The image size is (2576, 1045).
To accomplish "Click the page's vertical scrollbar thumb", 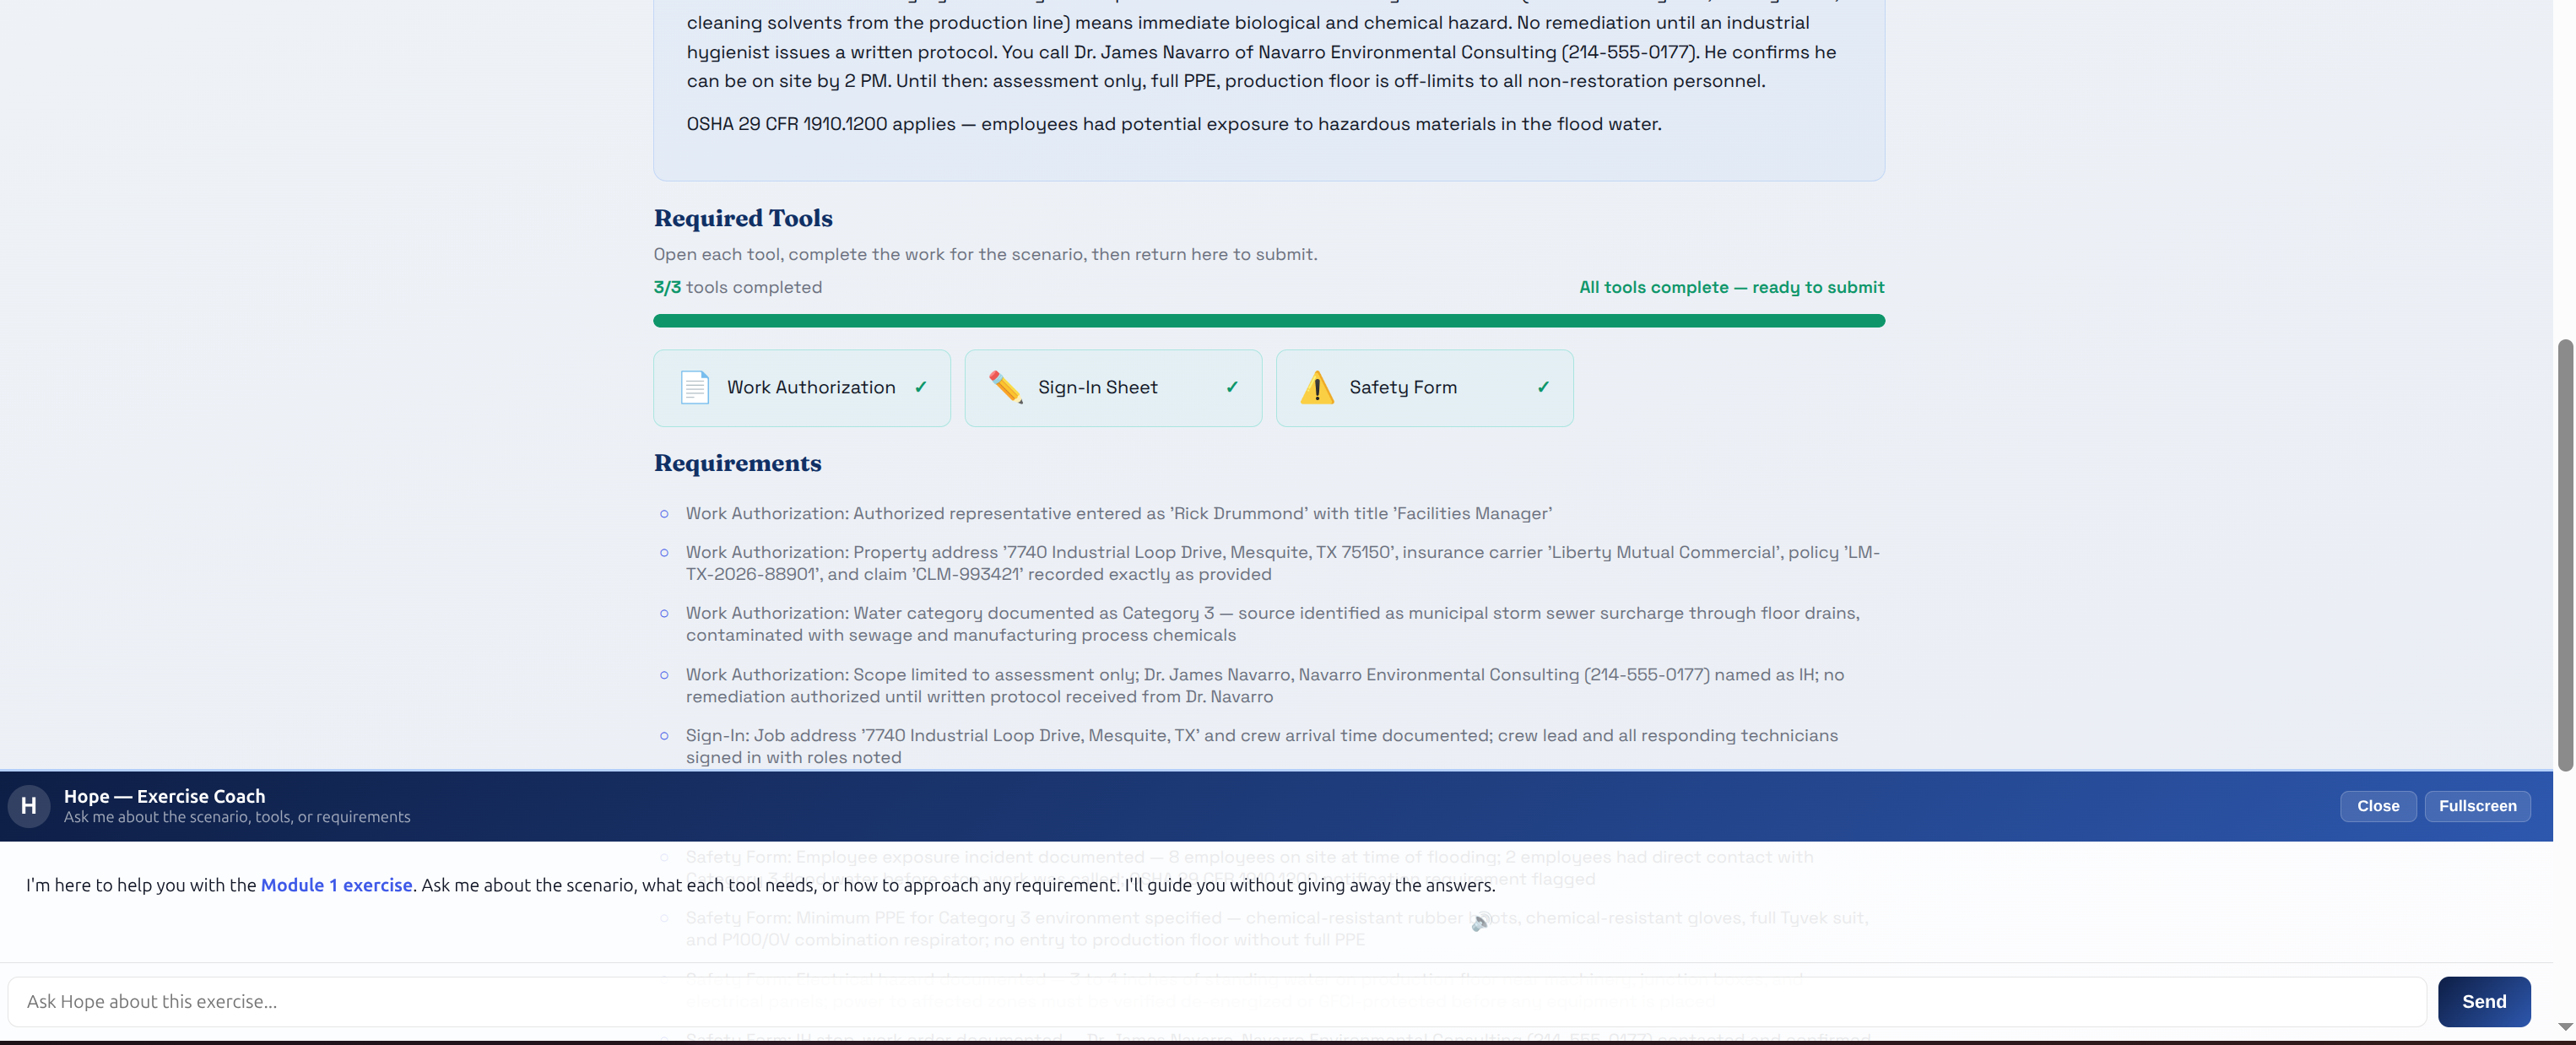I will 2565,555.
